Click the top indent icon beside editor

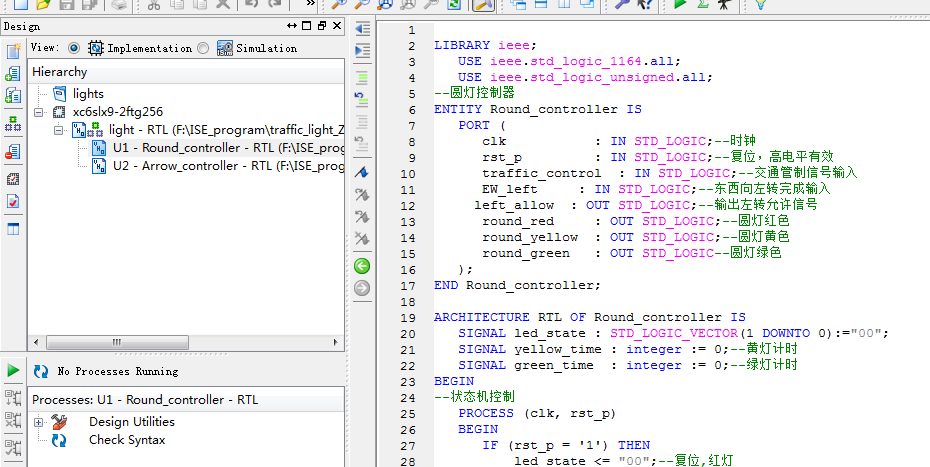click(362, 28)
